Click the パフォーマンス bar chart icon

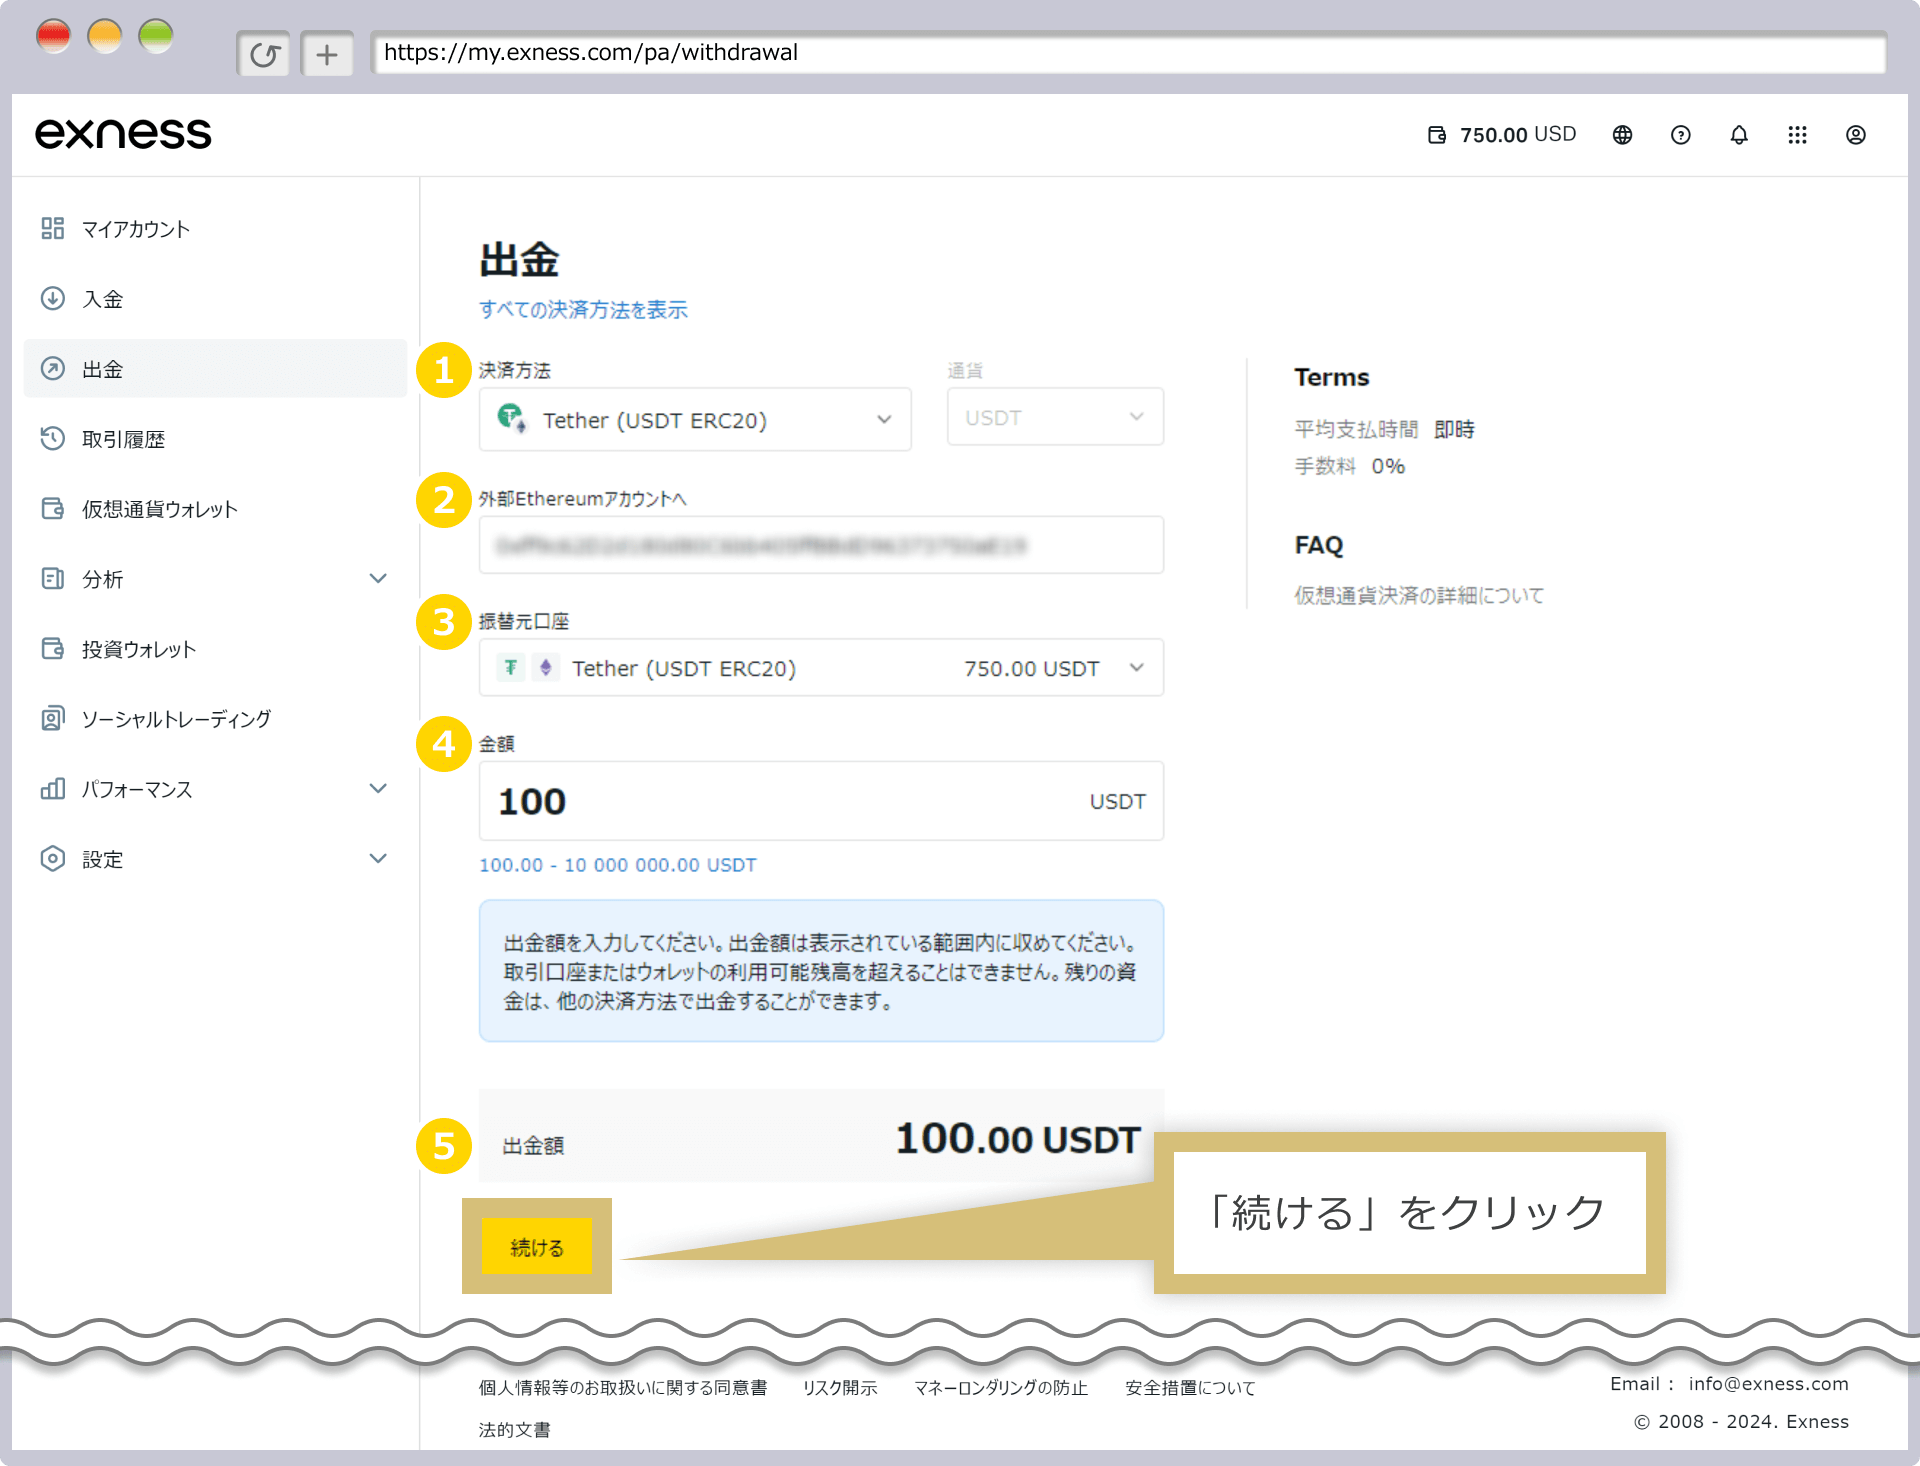(x=53, y=789)
